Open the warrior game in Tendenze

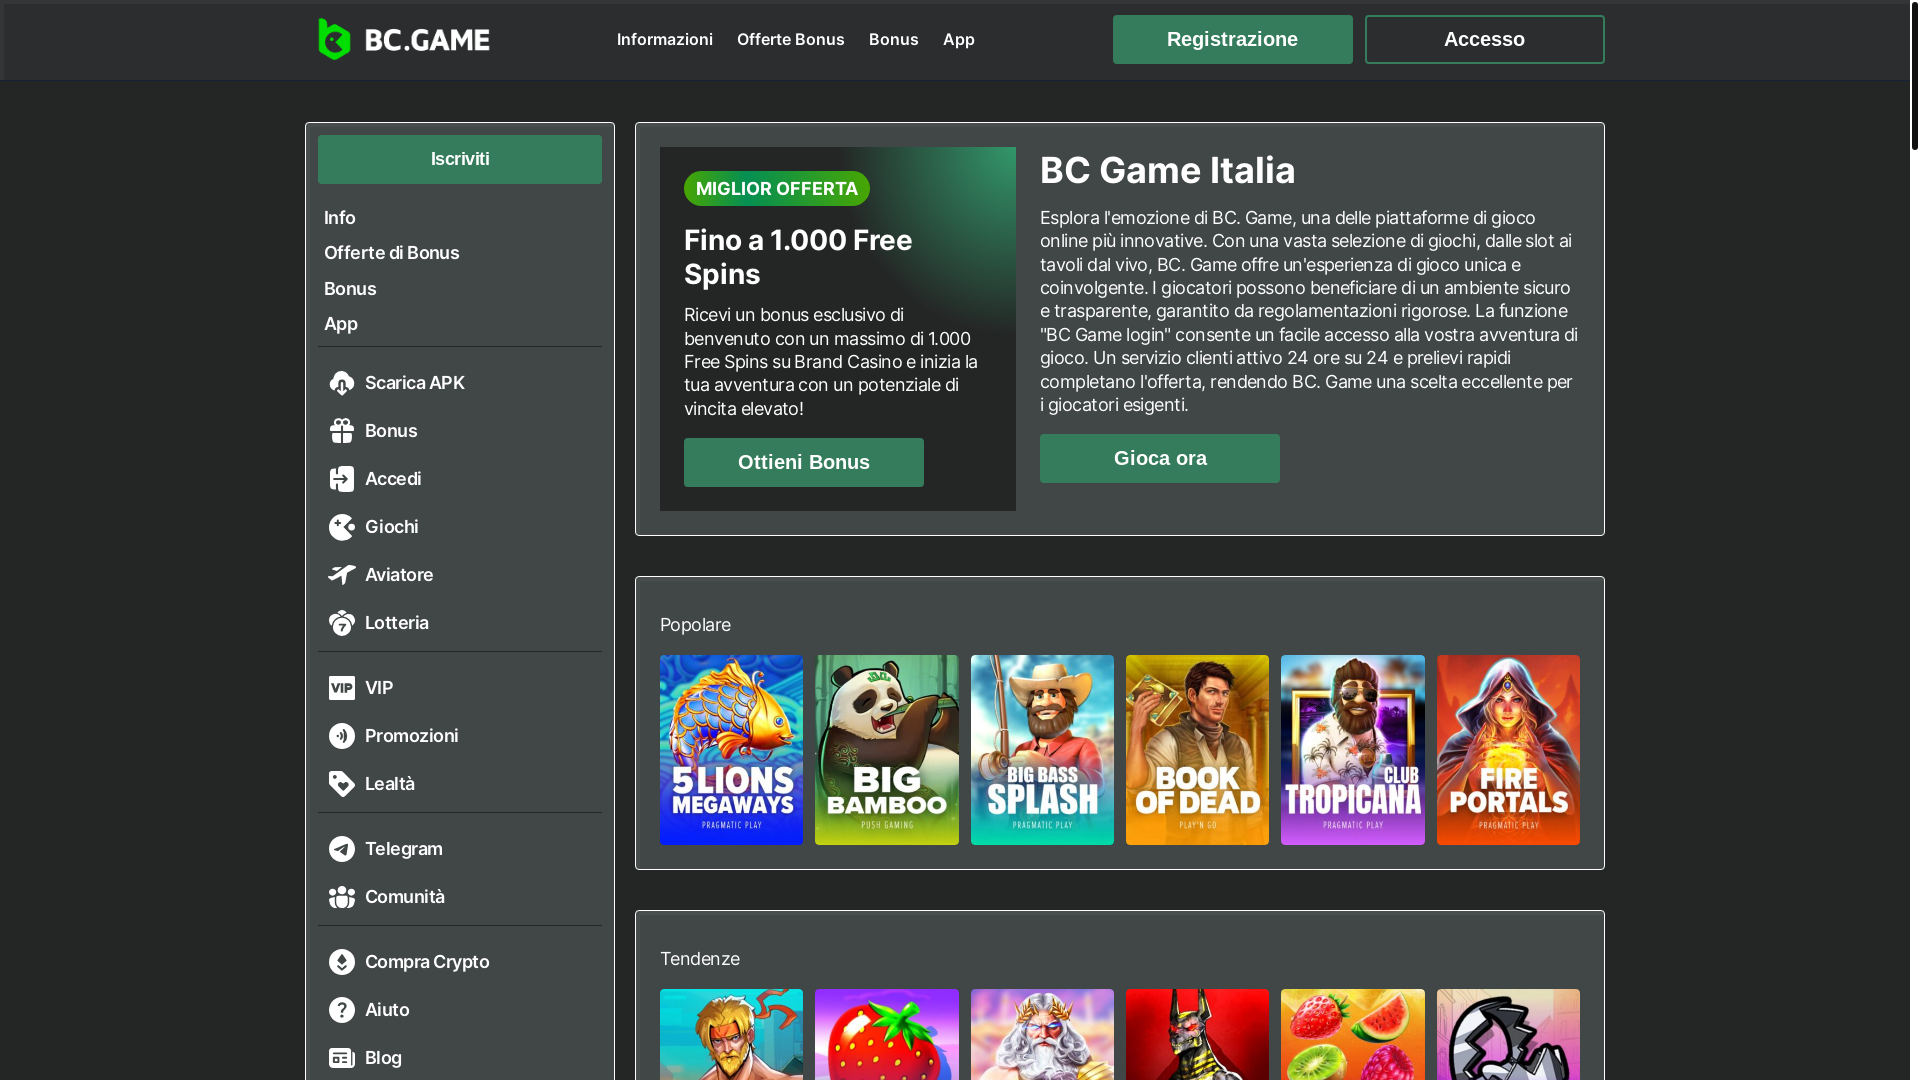(x=732, y=1035)
